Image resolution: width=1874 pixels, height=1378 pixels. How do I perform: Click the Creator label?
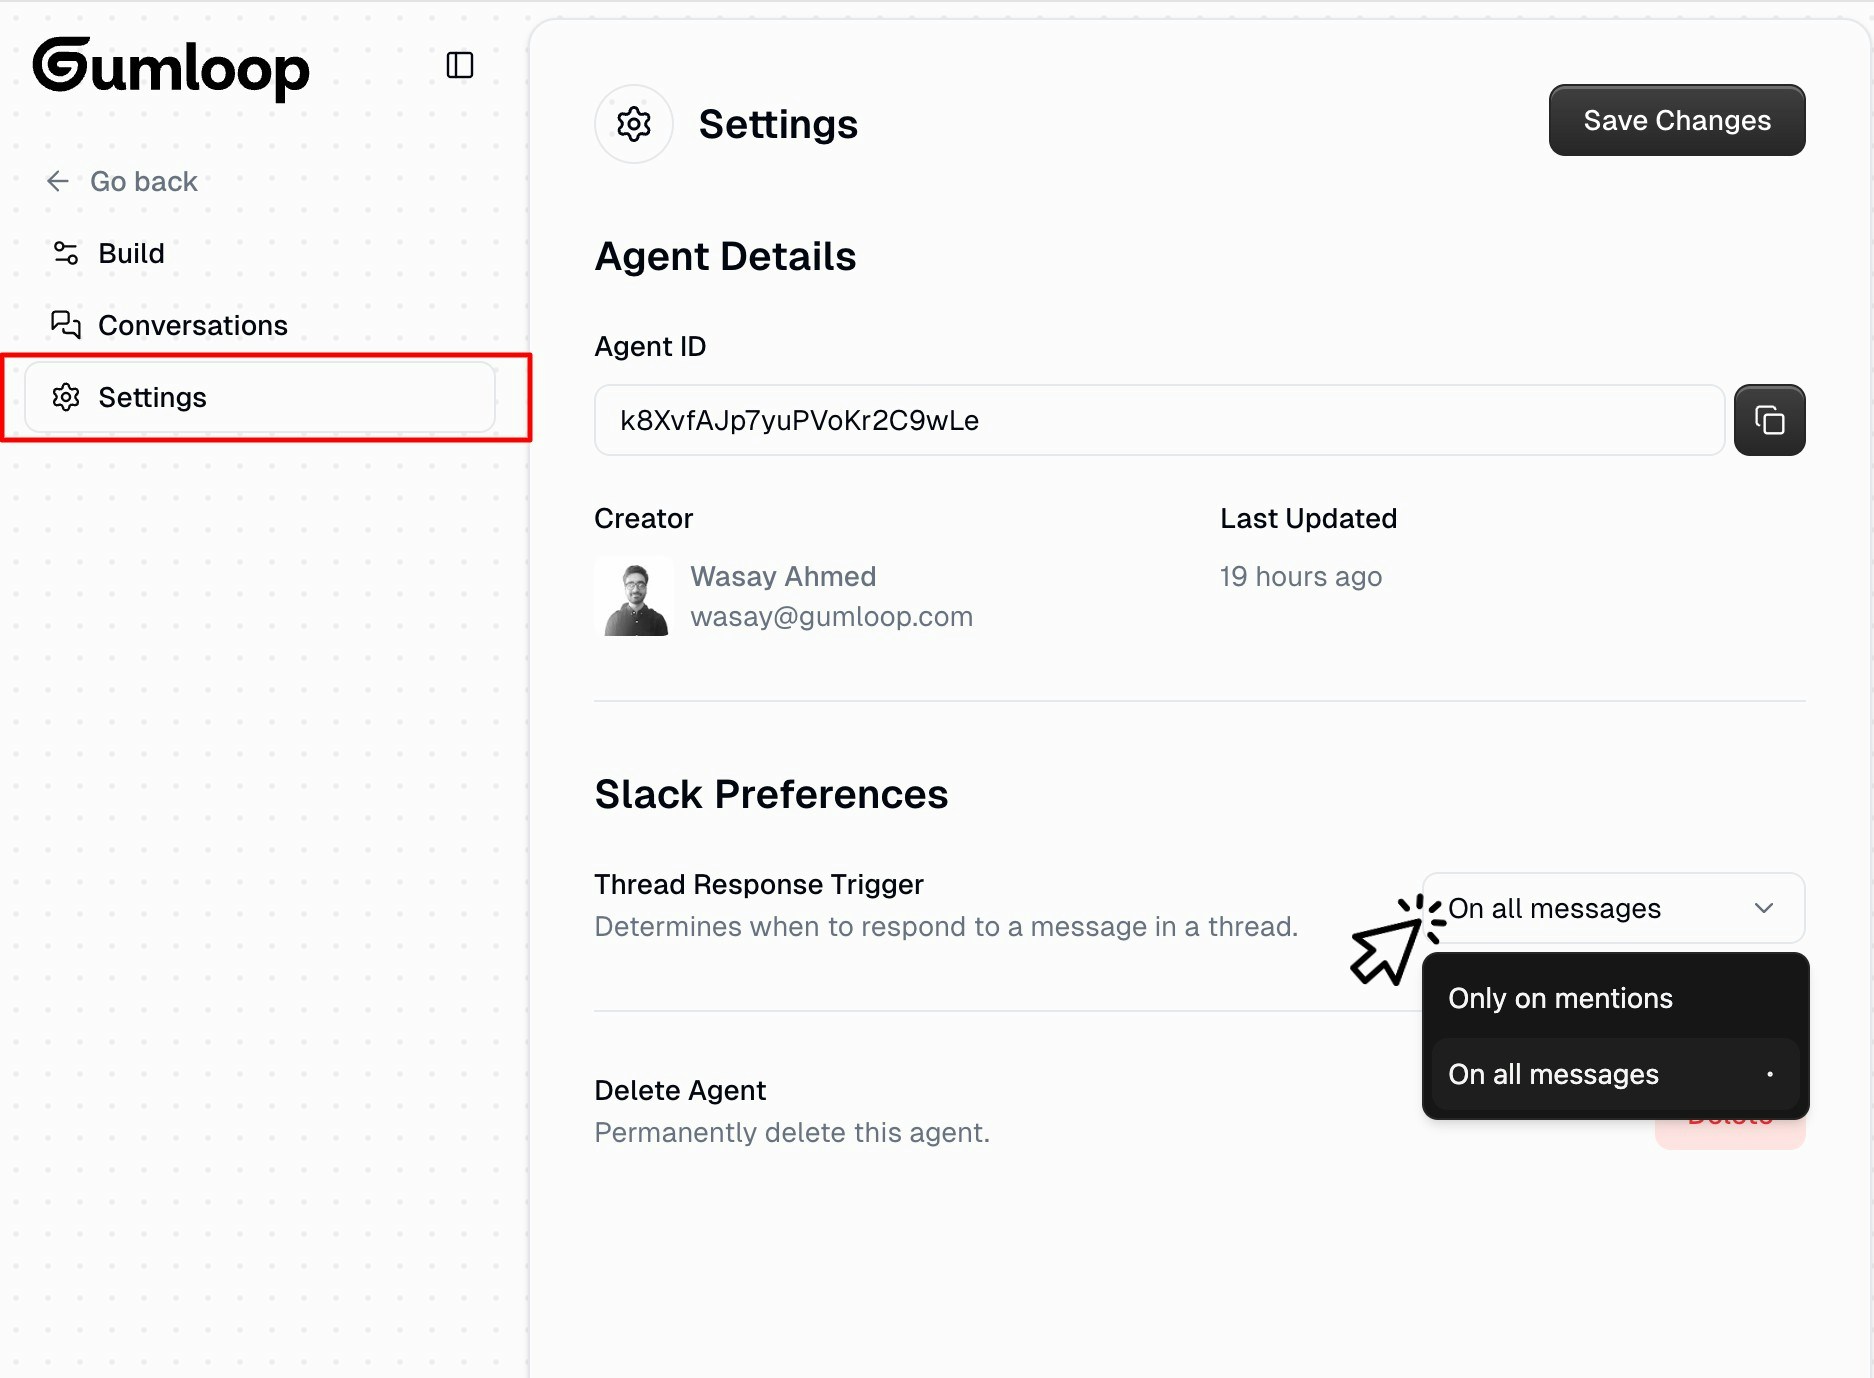pos(643,518)
